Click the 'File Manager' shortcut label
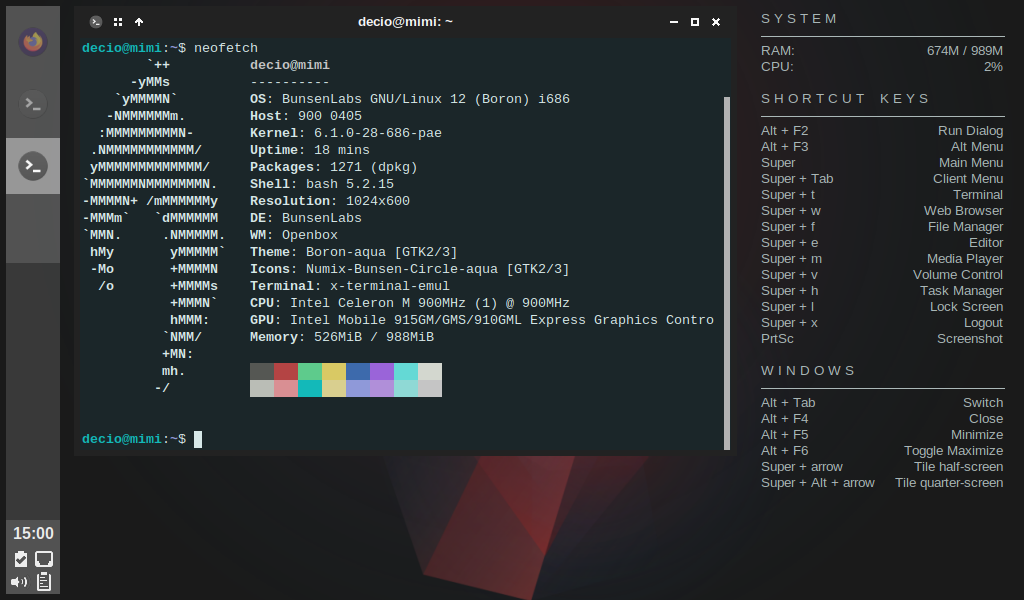Viewport: 1024px width, 600px height. click(965, 227)
